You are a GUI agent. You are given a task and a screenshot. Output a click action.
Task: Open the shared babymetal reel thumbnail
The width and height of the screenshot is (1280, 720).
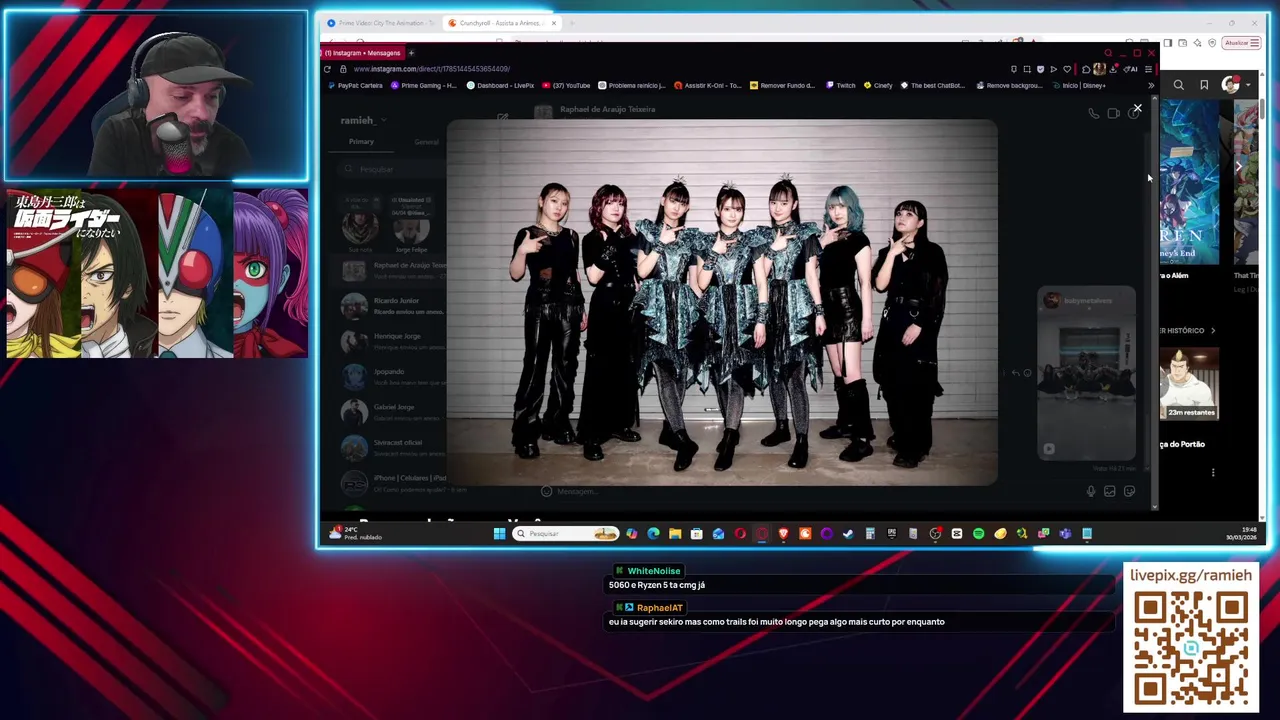1086,373
